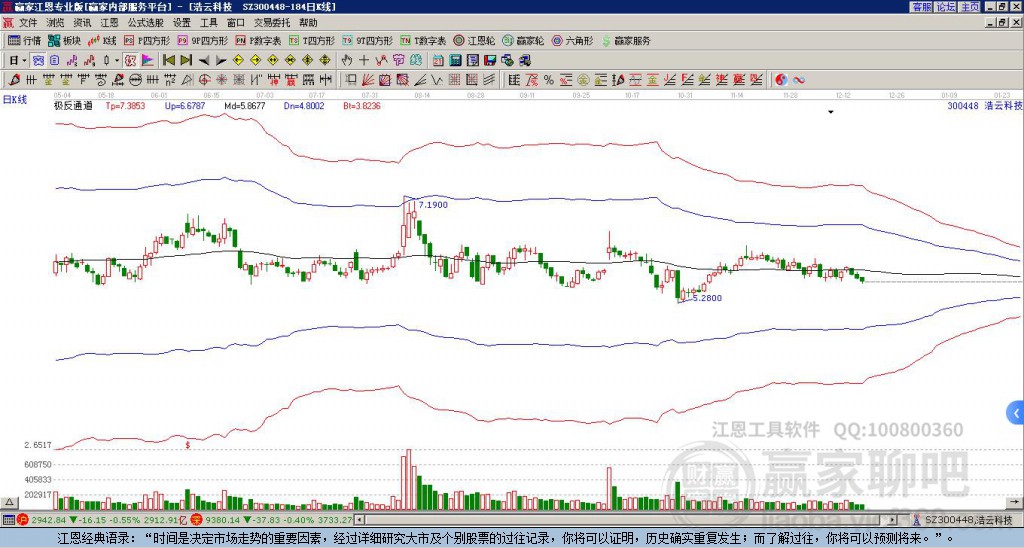Viewport: 1024px width, 548px height.
Task: Click the infinity loop icon
Action: point(799,80)
